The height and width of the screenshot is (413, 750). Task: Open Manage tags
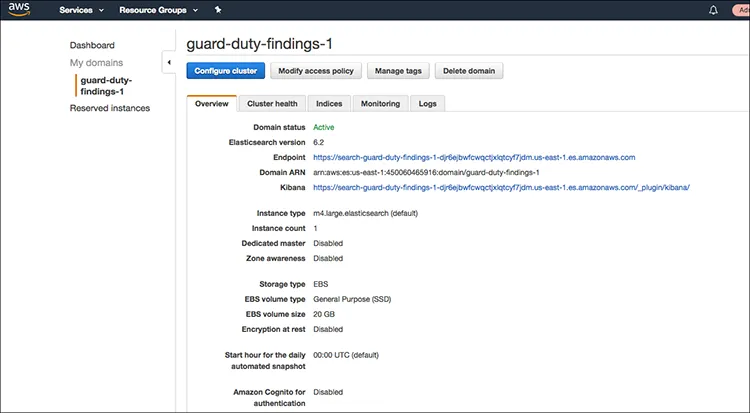(x=398, y=71)
